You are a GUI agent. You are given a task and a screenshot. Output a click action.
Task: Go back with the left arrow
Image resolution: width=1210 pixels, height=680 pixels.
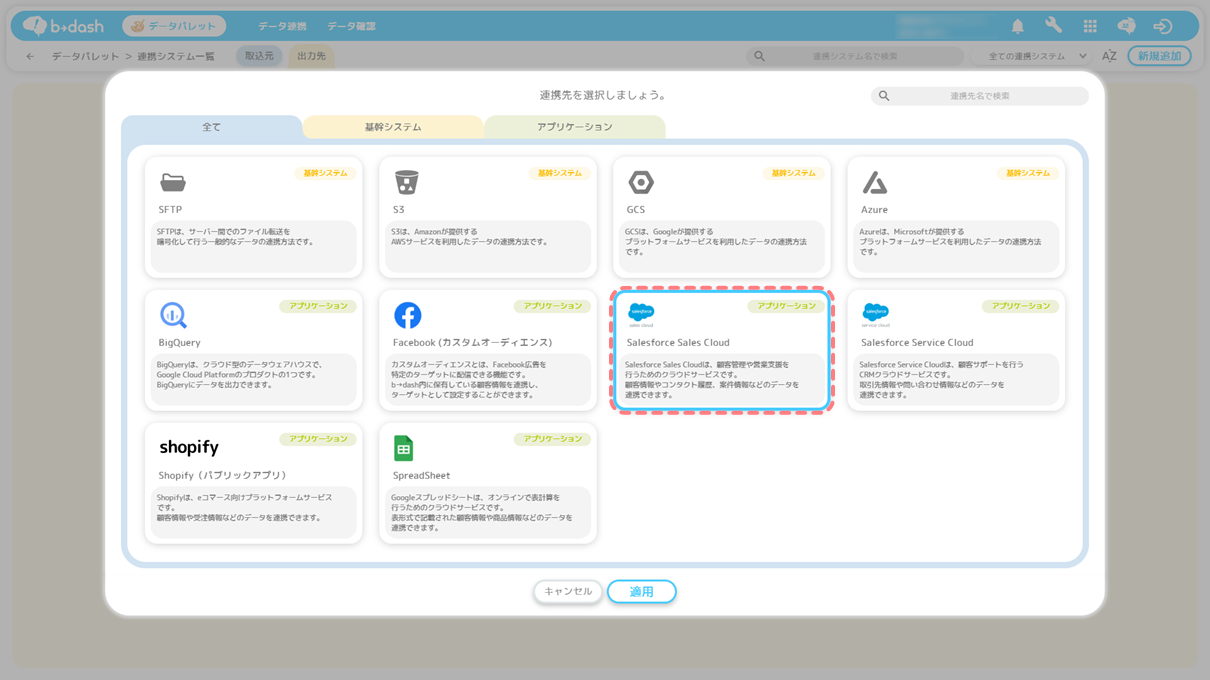click(x=30, y=56)
